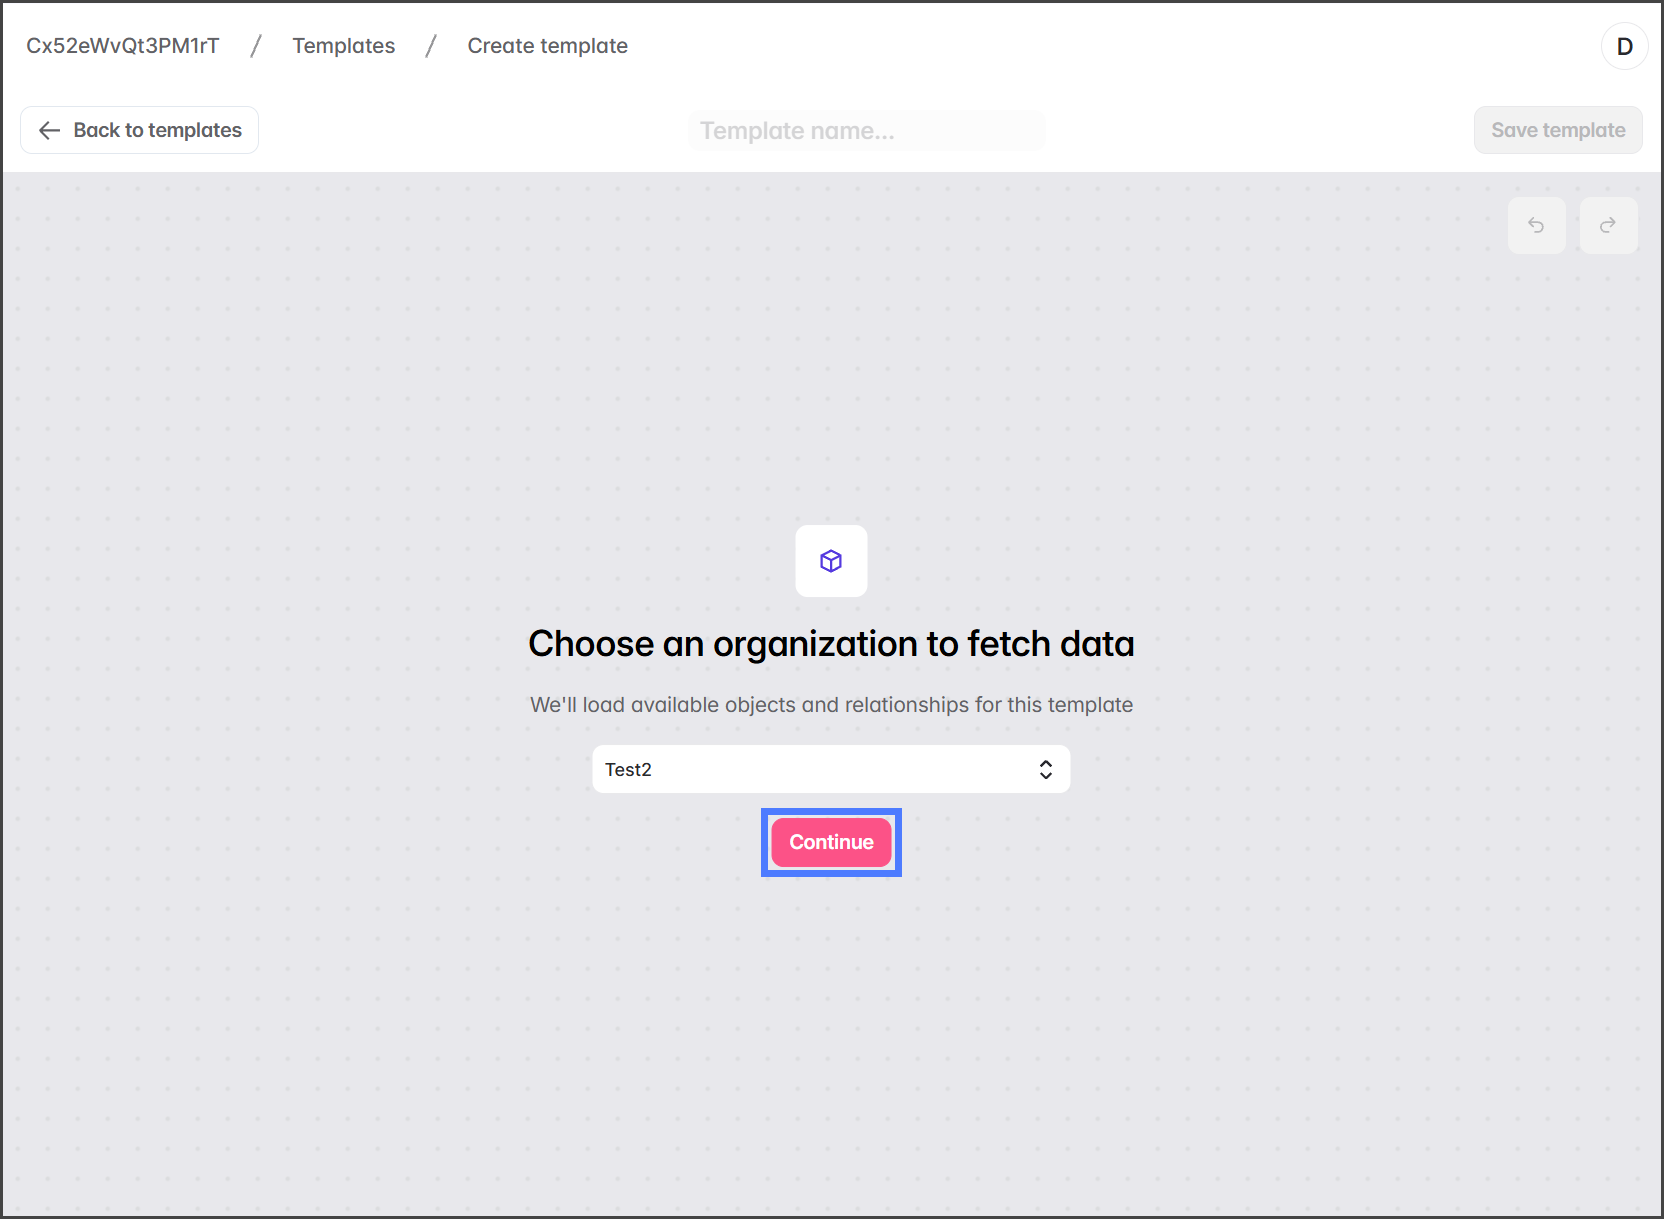Open the Test2 organization dropdown

(x=830, y=769)
